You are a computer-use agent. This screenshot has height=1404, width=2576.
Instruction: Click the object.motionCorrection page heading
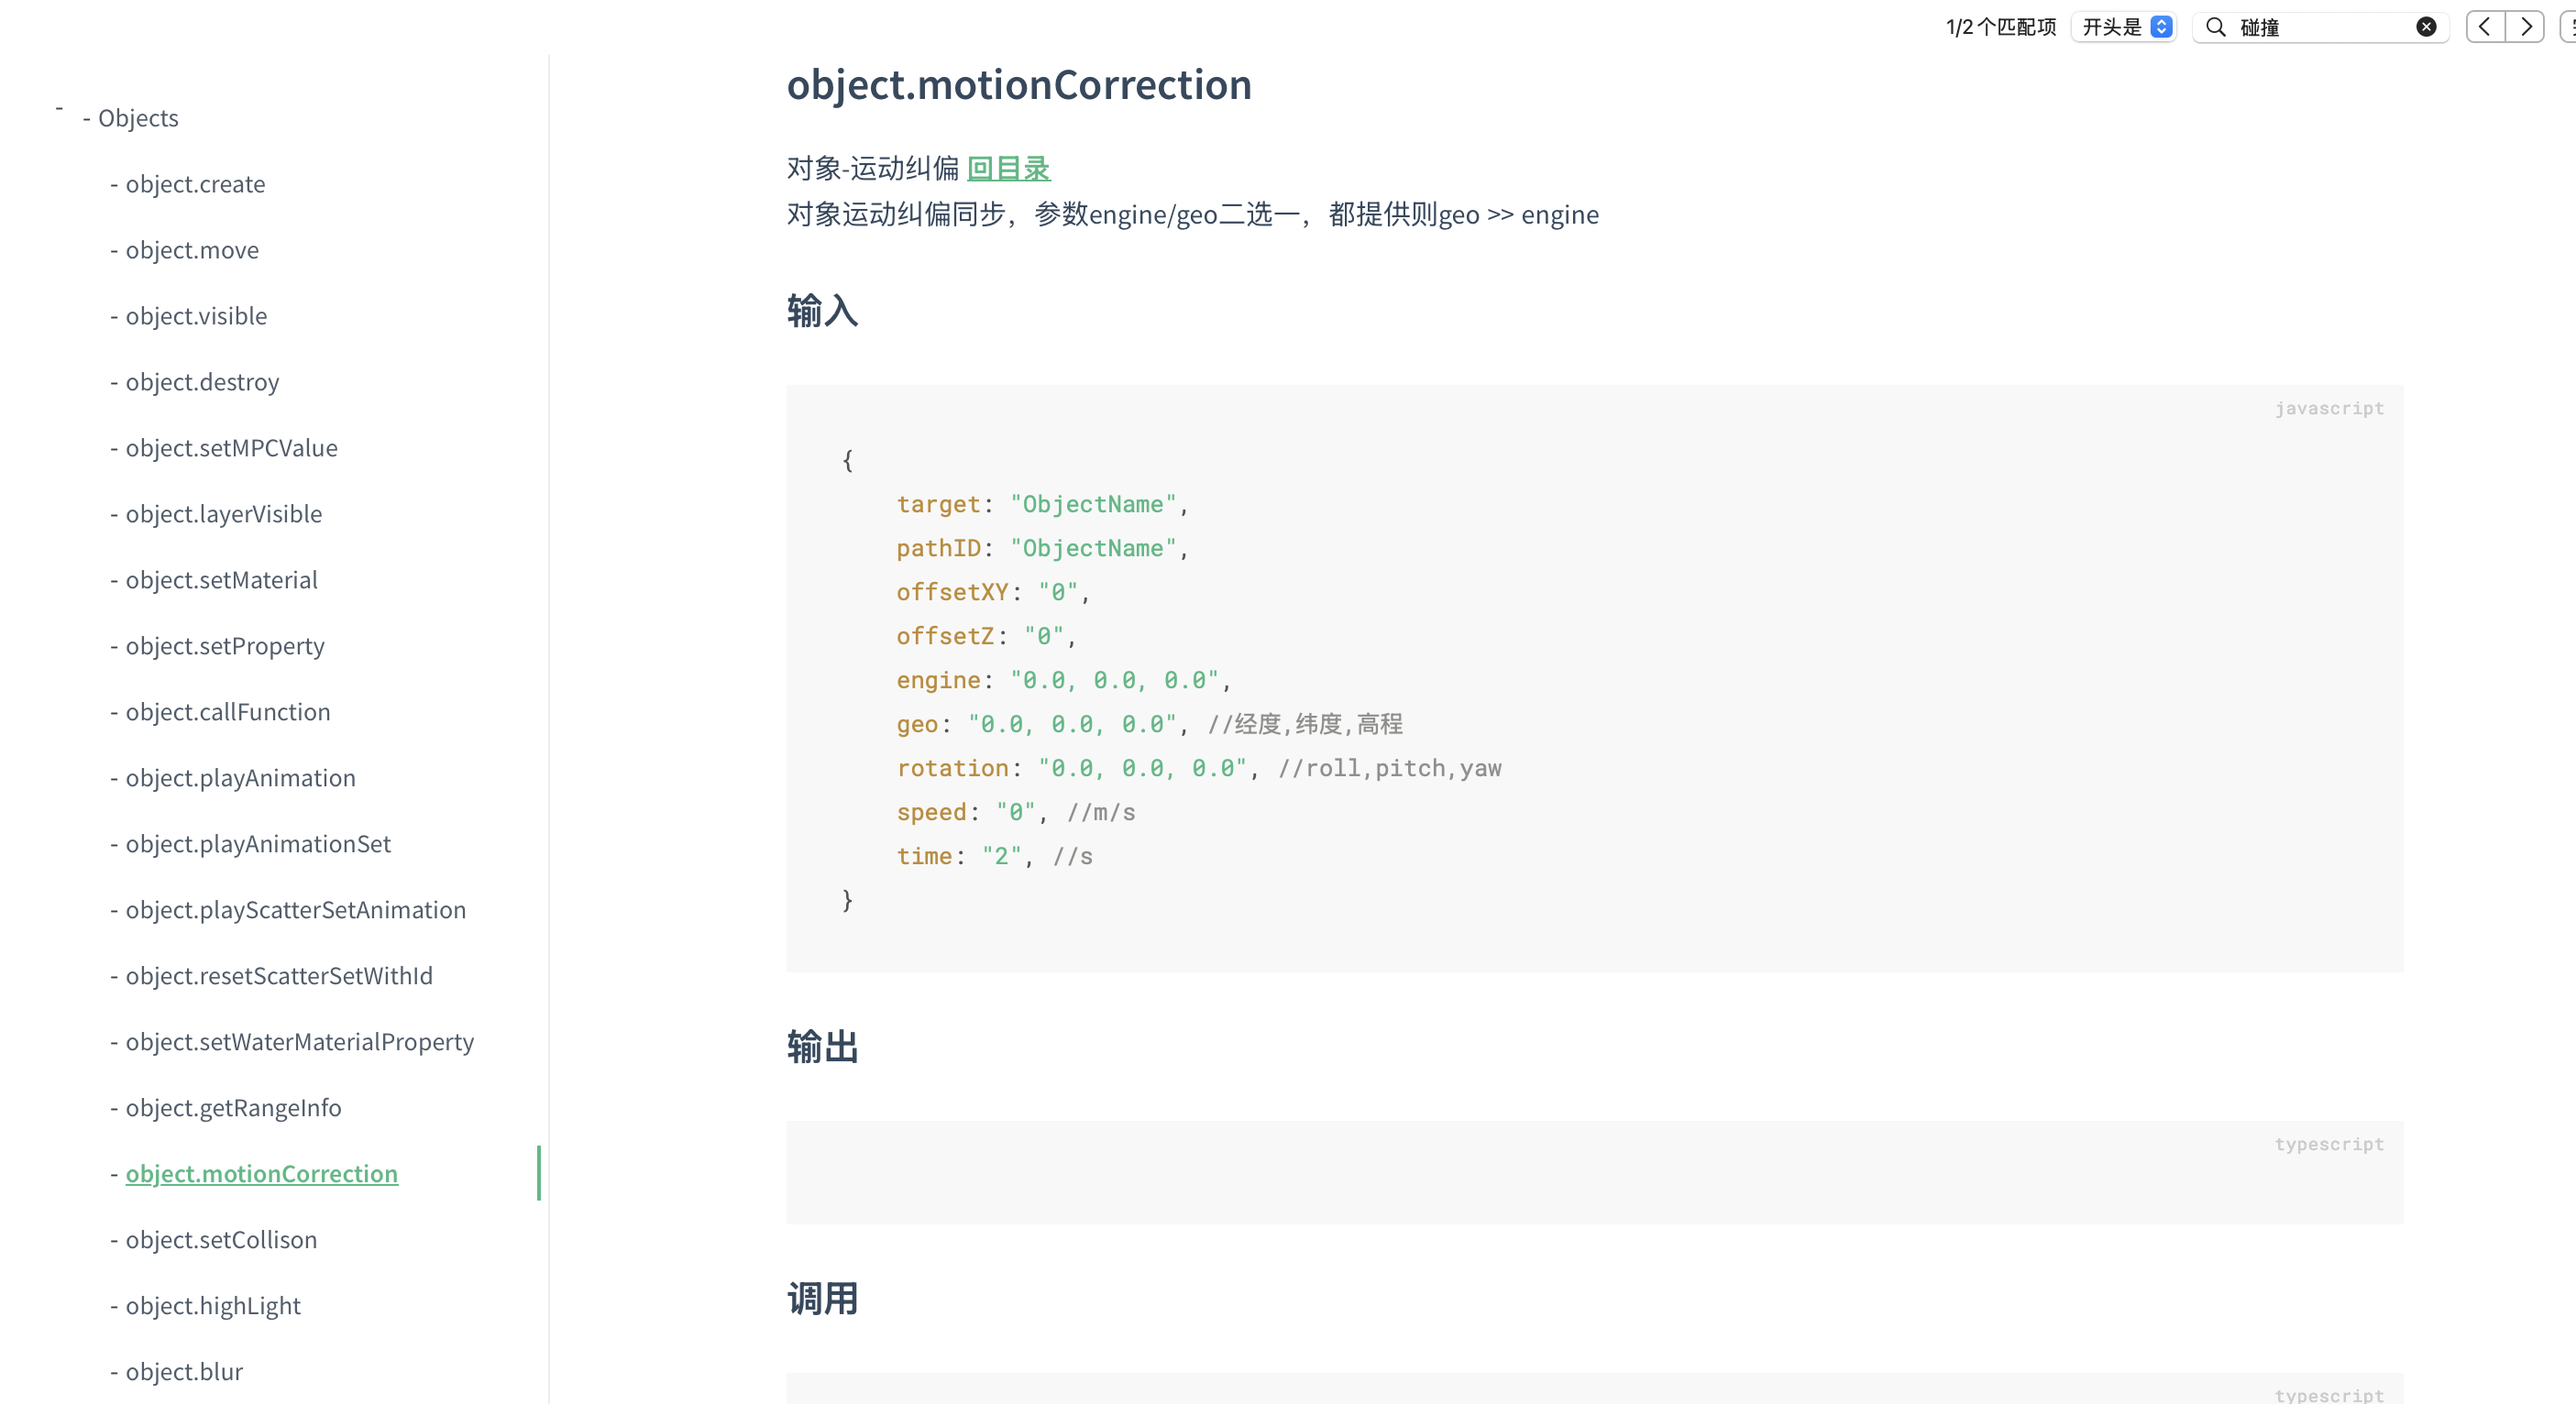tap(1019, 85)
